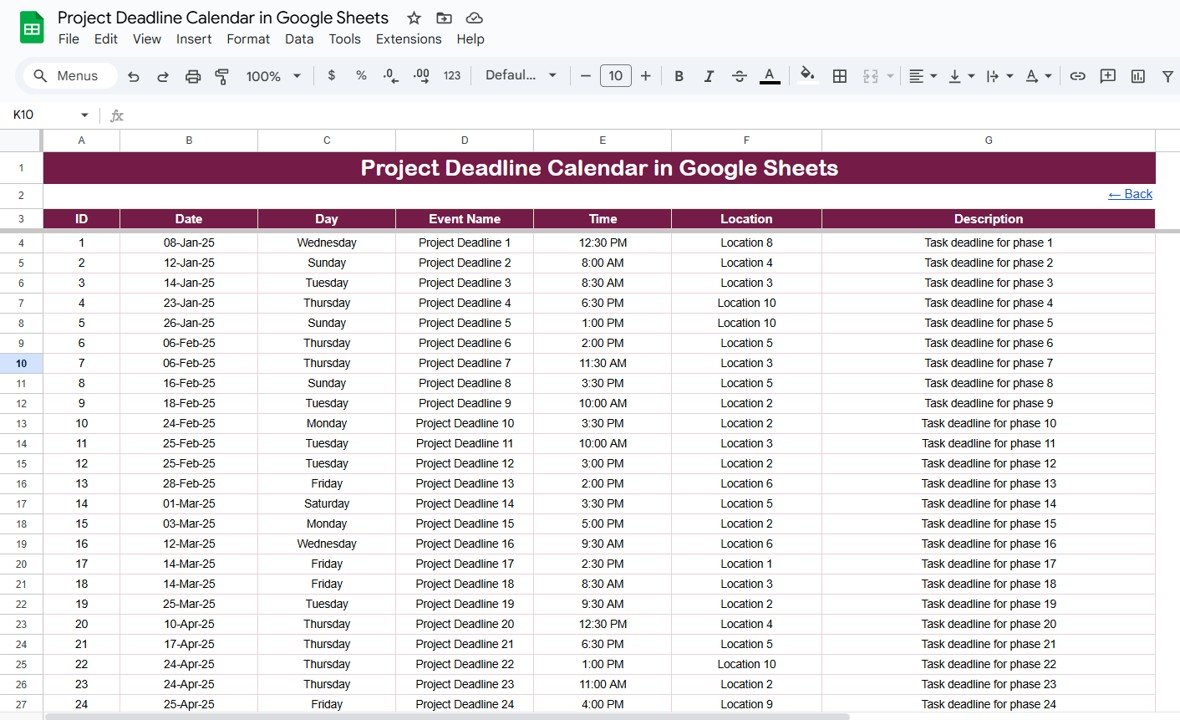The width and height of the screenshot is (1180, 720).
Task: Format as currency with dollar icon
Action: tap(331, 76)
